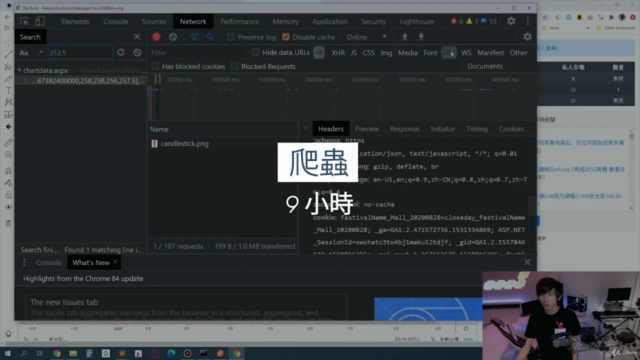This screenshot has width=640, height=360.
Task: Filter requests by Img type
Action: pos(386,53)
